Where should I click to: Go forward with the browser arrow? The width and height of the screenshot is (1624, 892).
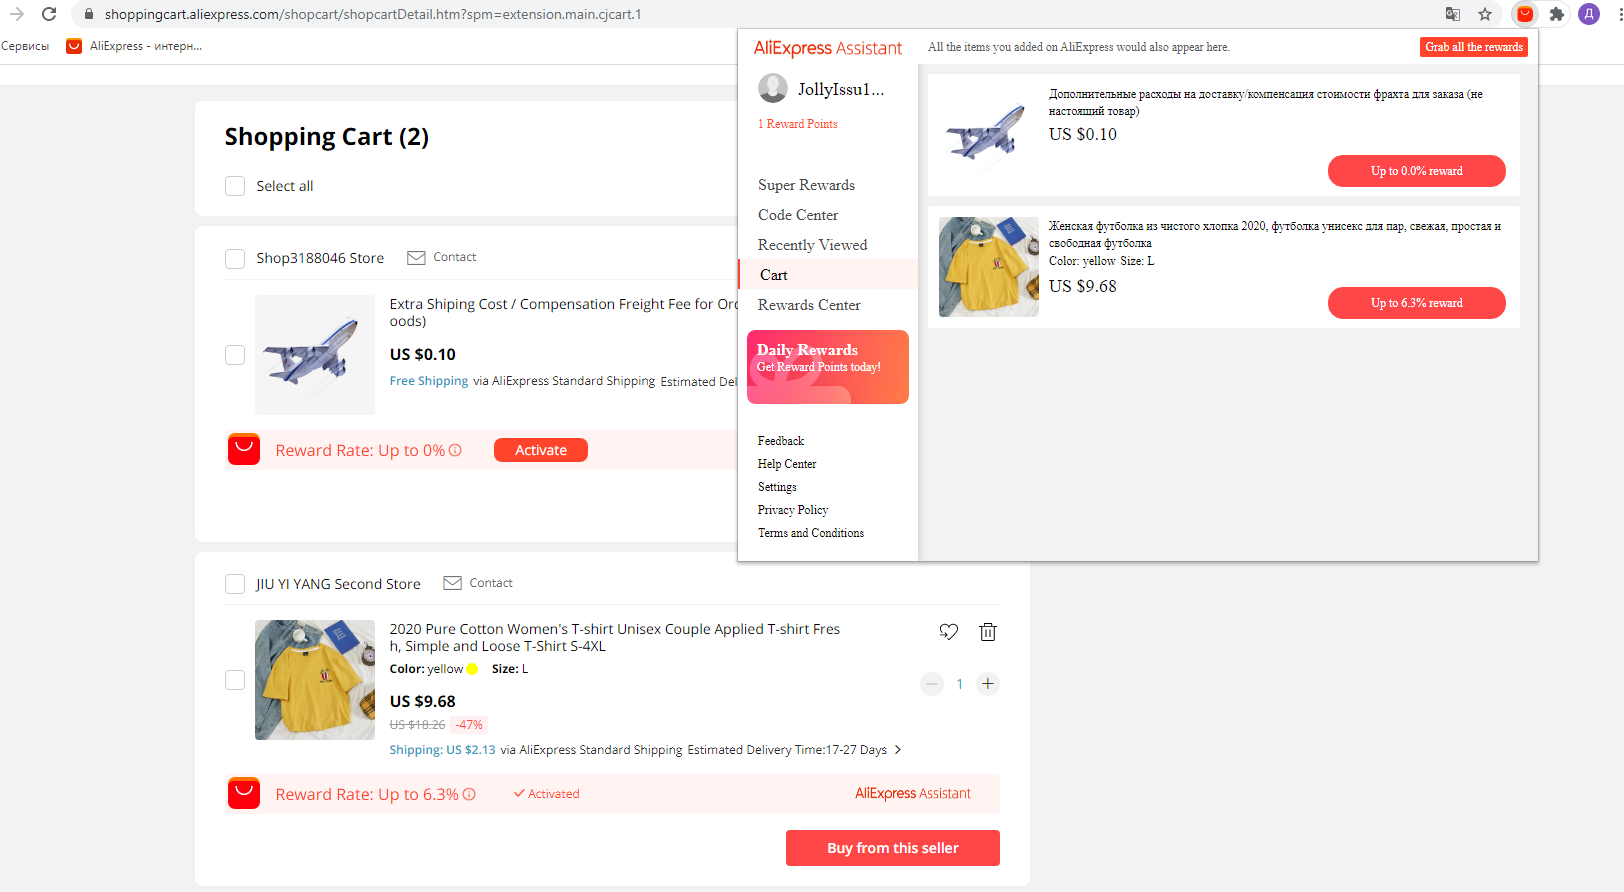[x=17, y=14]
